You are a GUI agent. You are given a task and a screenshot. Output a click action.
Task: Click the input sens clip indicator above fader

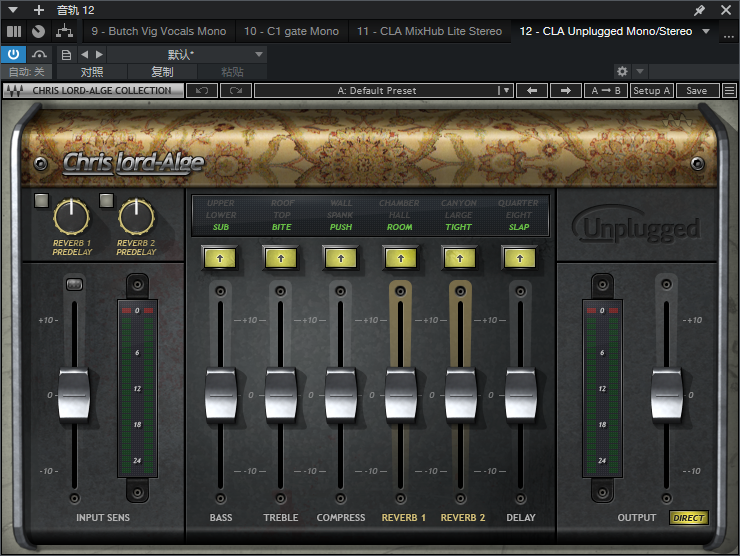tap(75, 284)
